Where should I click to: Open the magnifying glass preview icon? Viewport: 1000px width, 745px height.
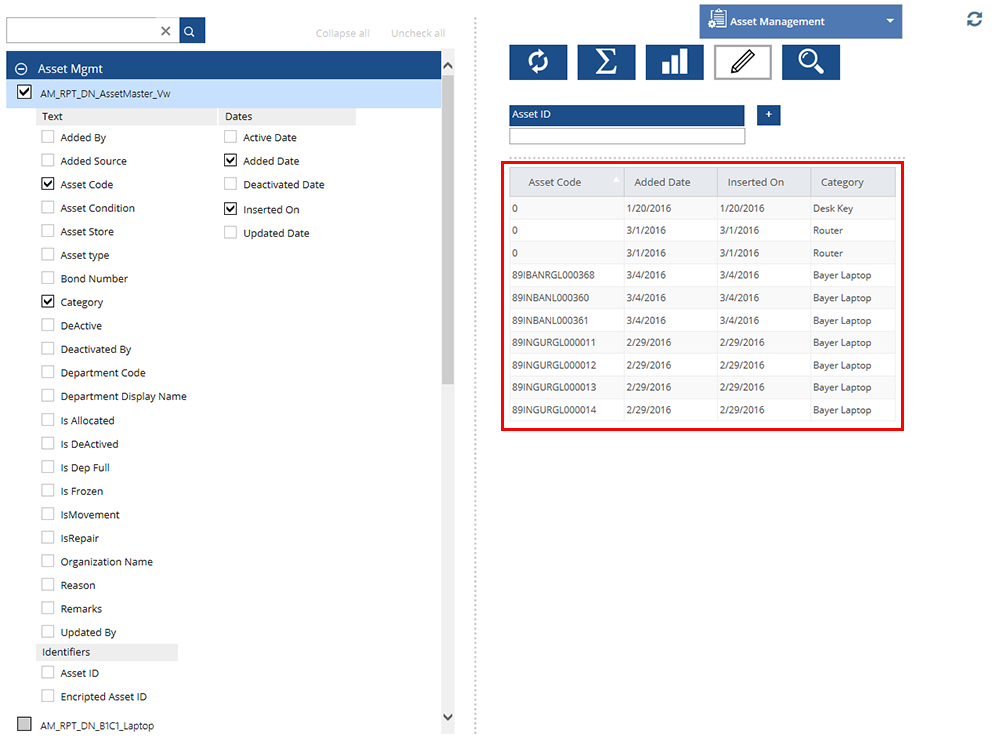(810, 62)
